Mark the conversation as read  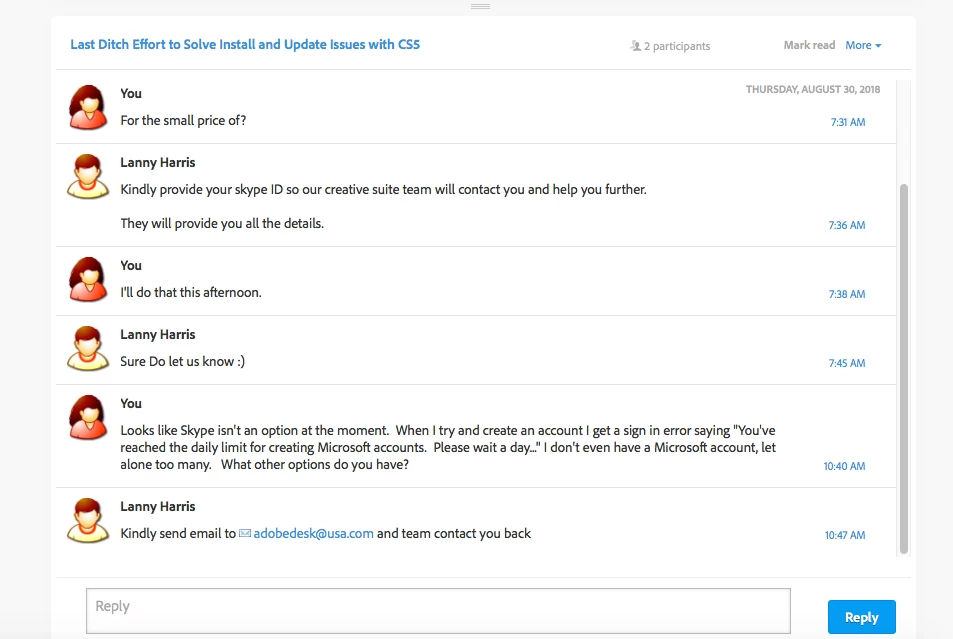pos(809,45)
